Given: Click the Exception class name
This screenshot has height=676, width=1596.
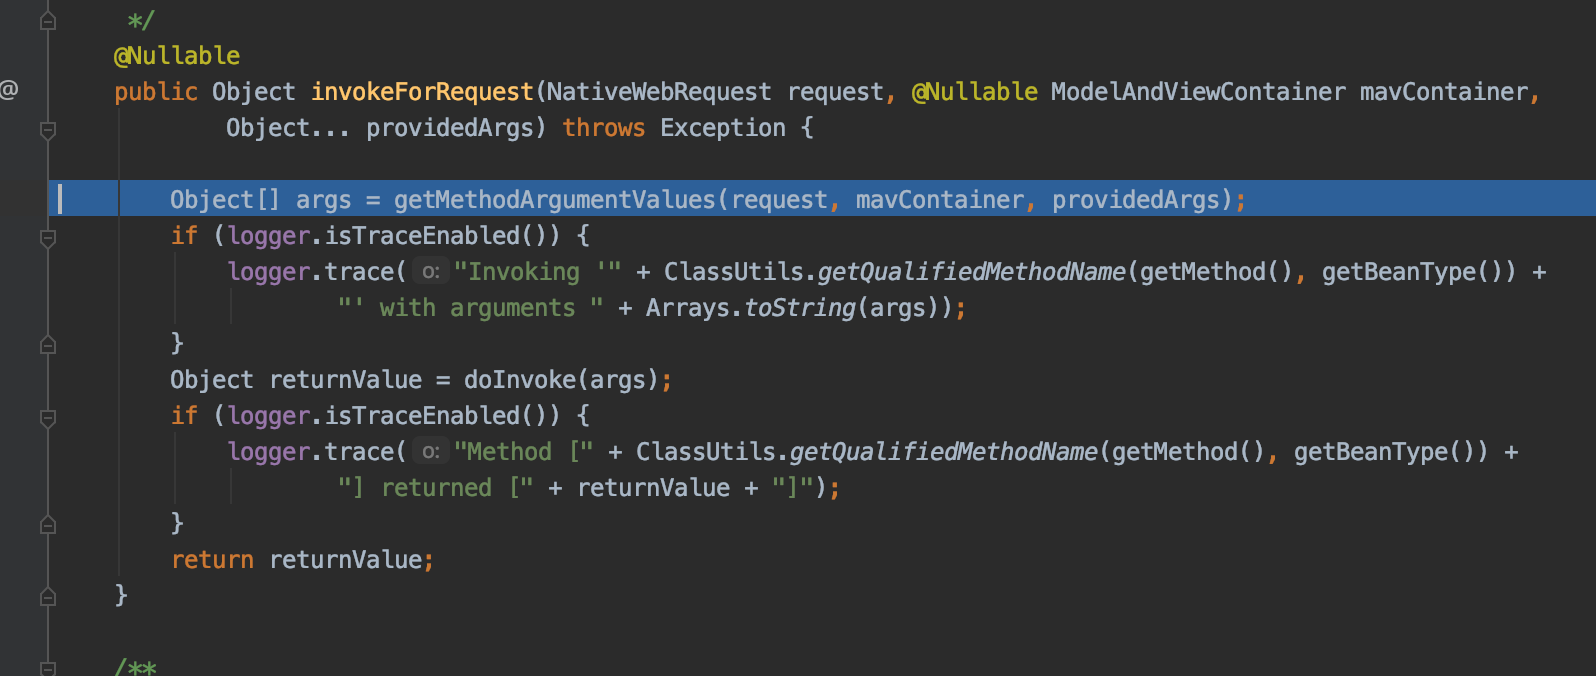Looking at the screenshot, I should (723, 128).
